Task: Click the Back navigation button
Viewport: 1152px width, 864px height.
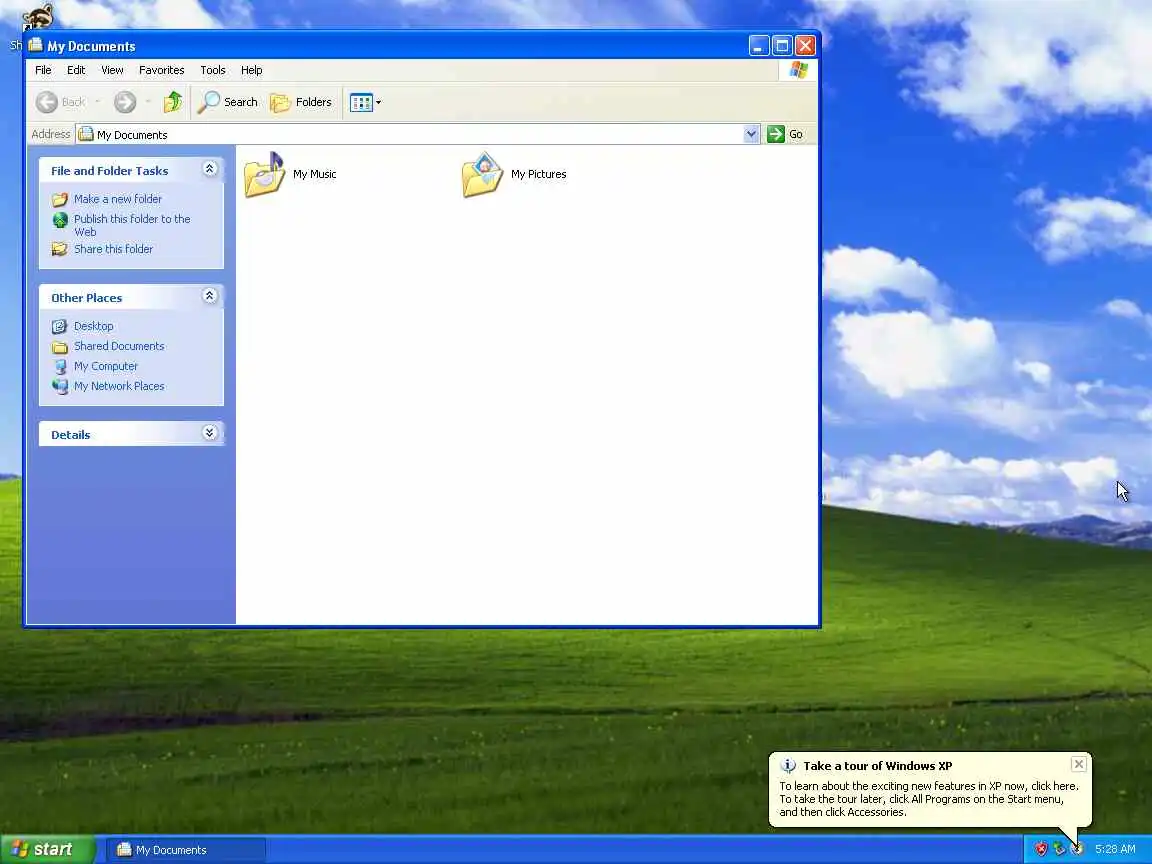Action: (x=61, y=102)
